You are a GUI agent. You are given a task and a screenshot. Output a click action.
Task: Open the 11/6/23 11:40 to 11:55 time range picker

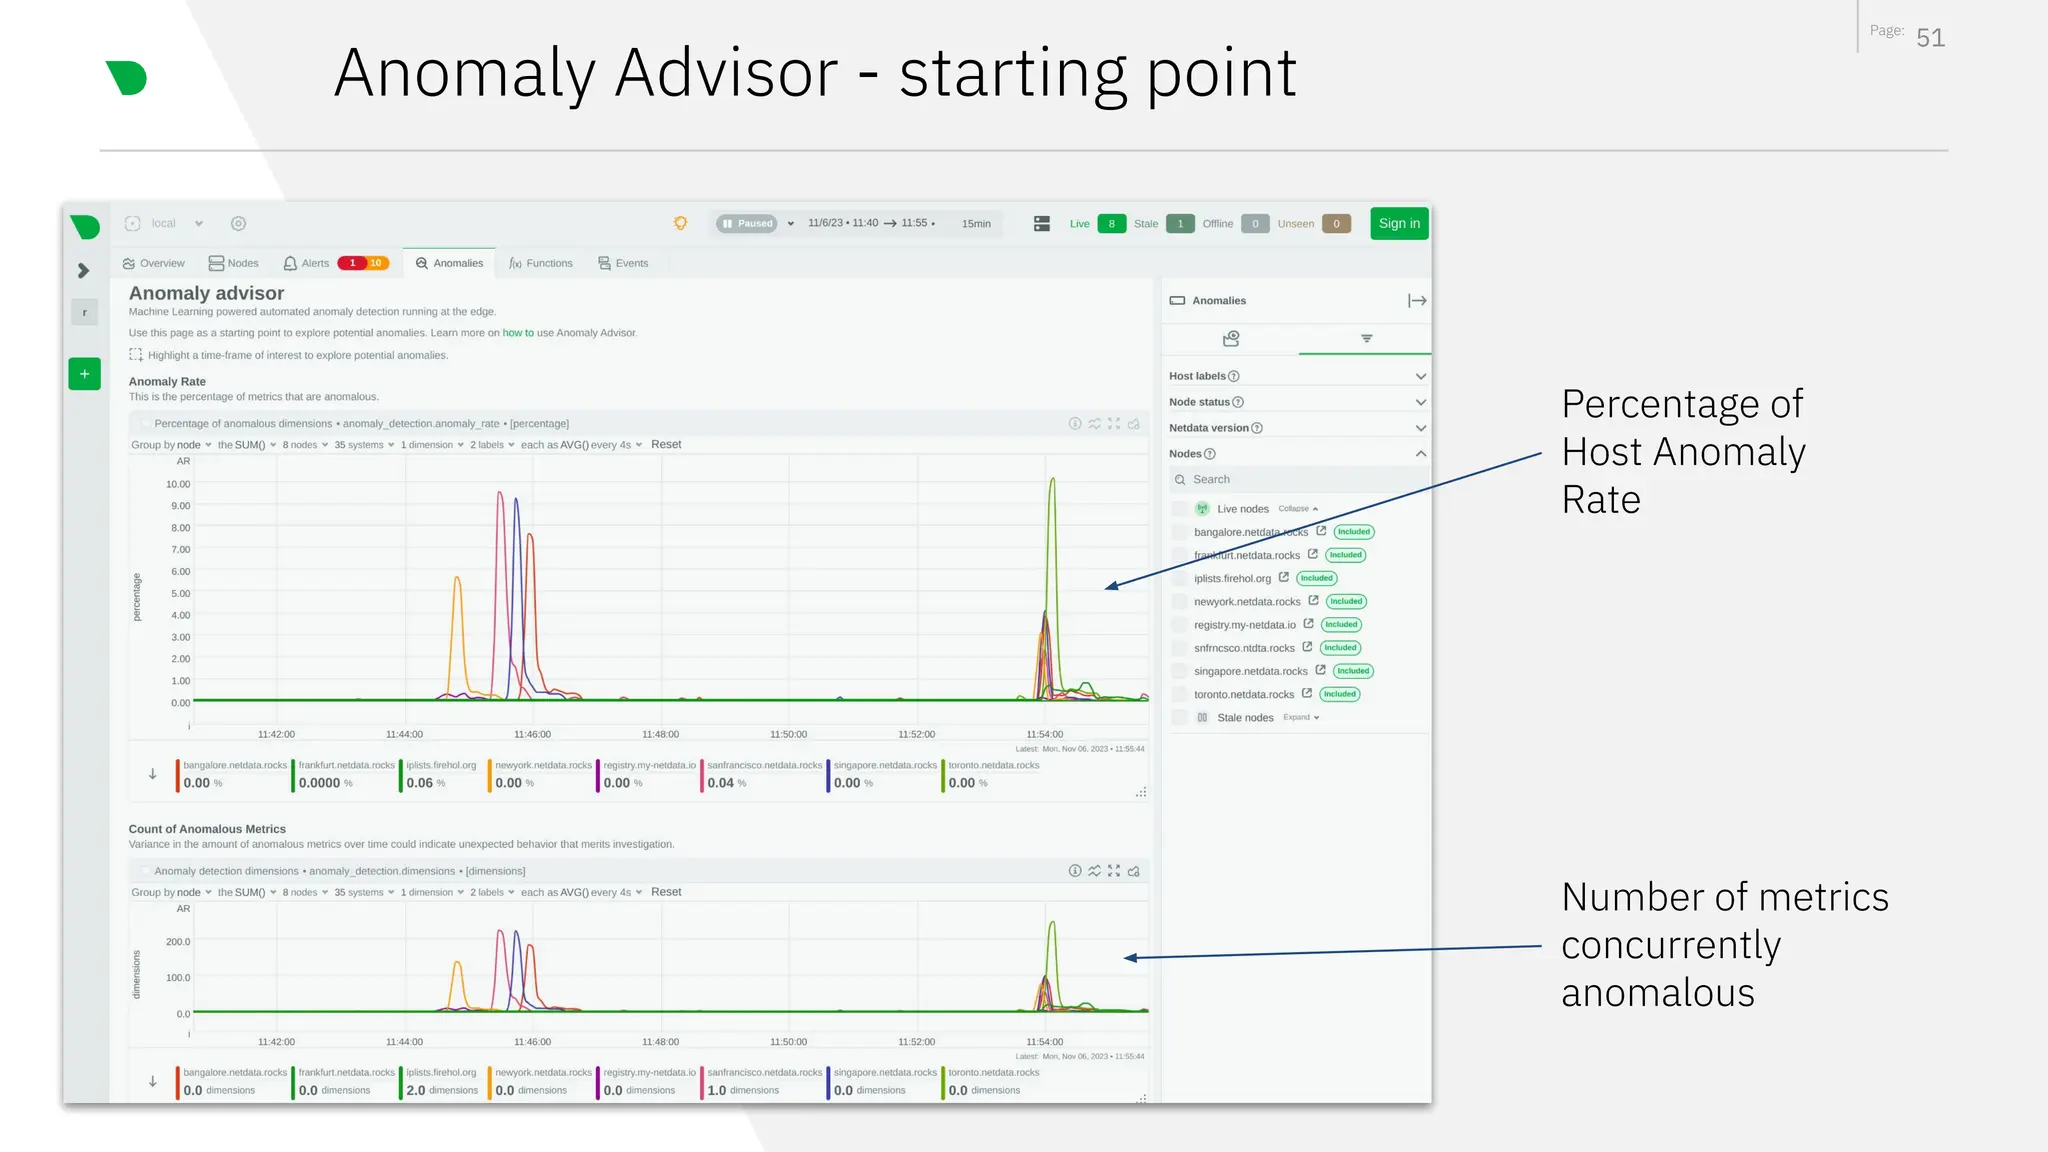pyautogui.click(x=871, y=223)
